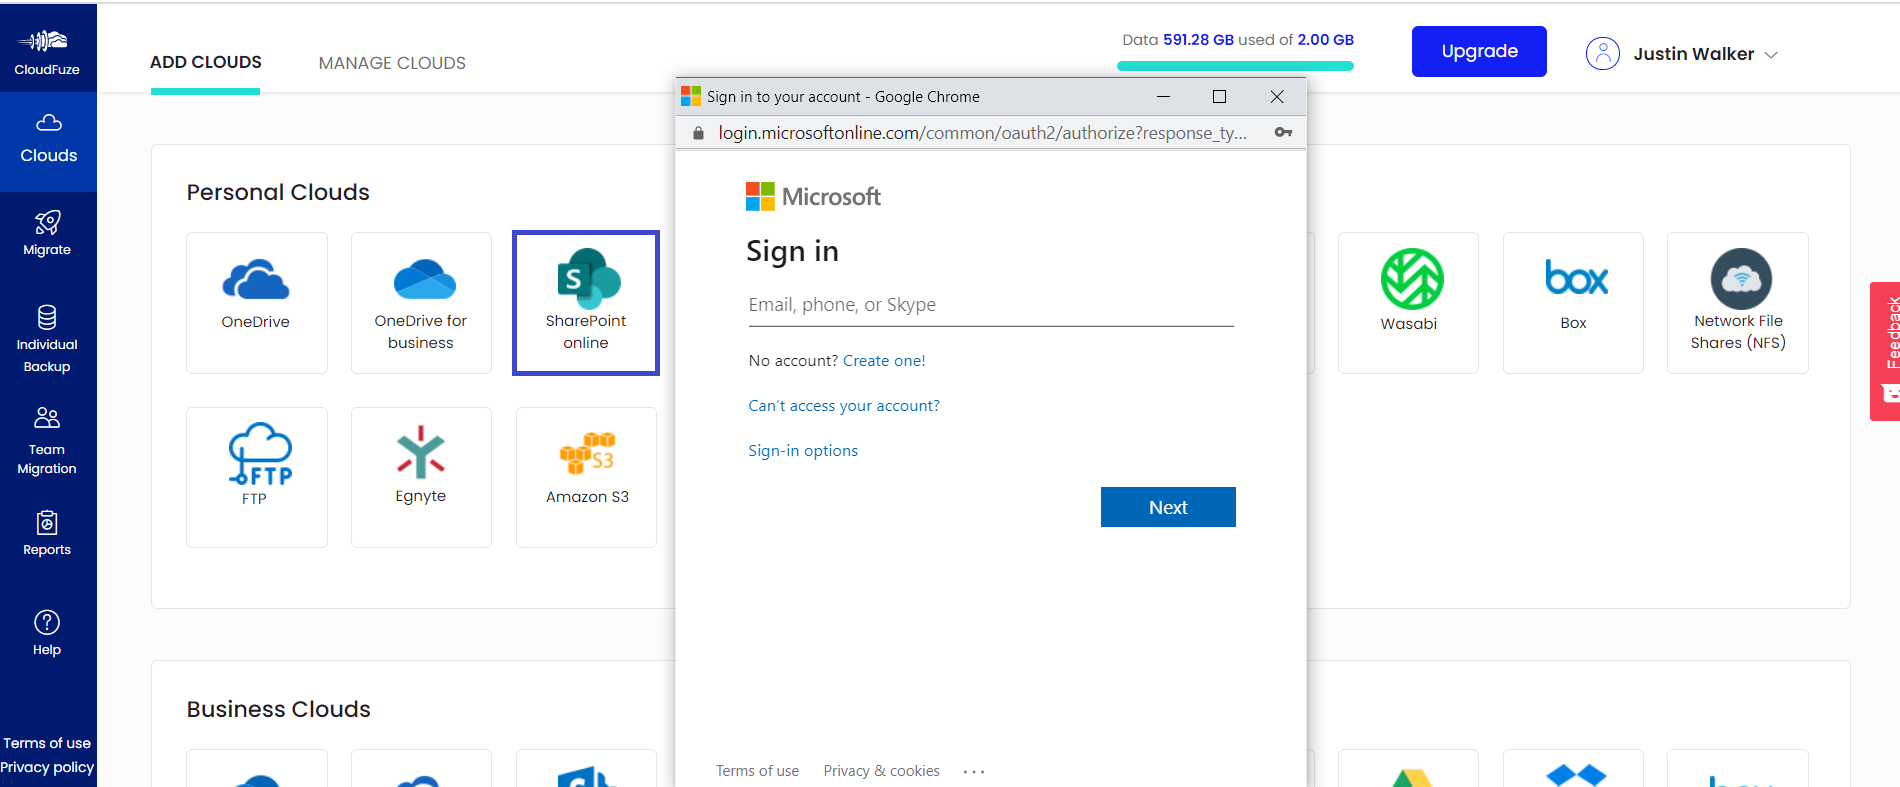This screenshot has height=787, width=1900.
Task: Click the Microsoft logo in popup
Action: (813, 196)
